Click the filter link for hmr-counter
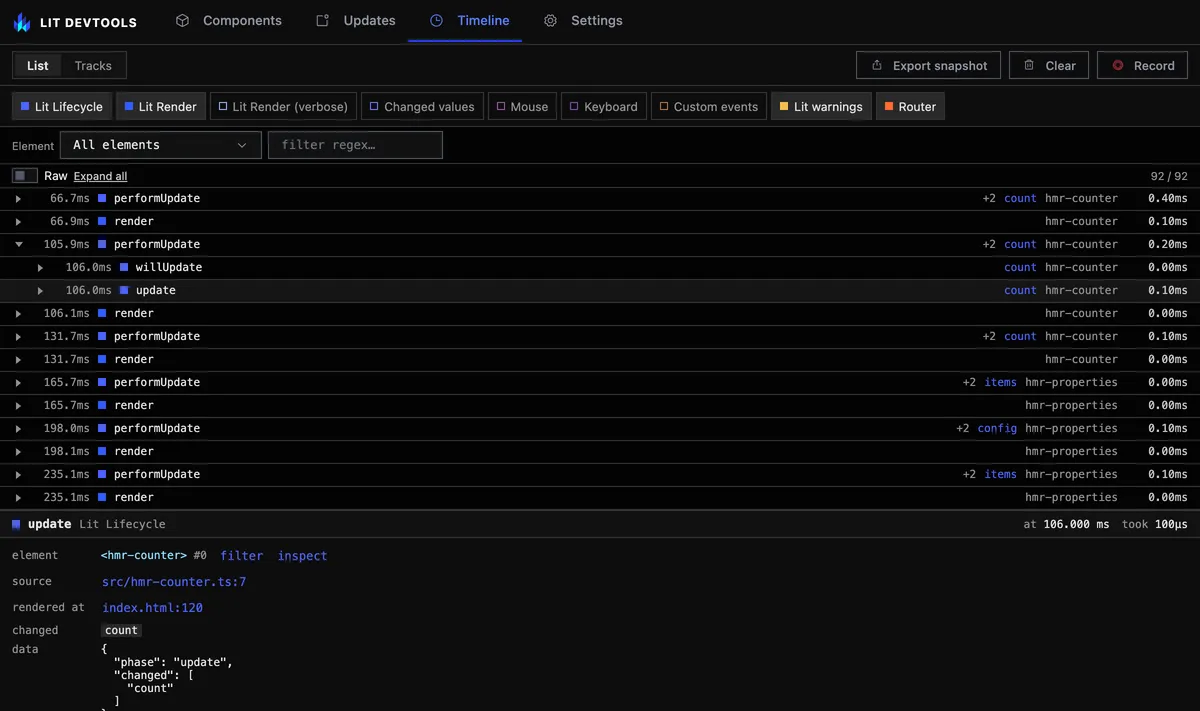 [x=242, y=556]
